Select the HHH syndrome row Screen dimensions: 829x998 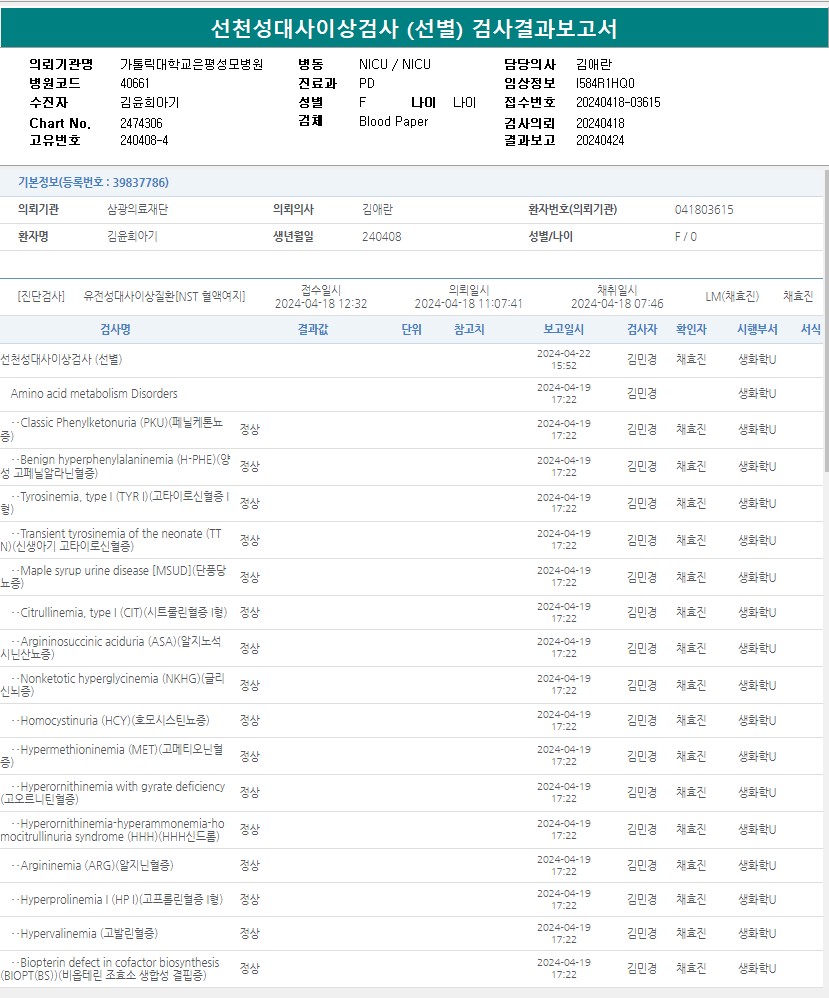pyautogui.click(x=411, y=829)
